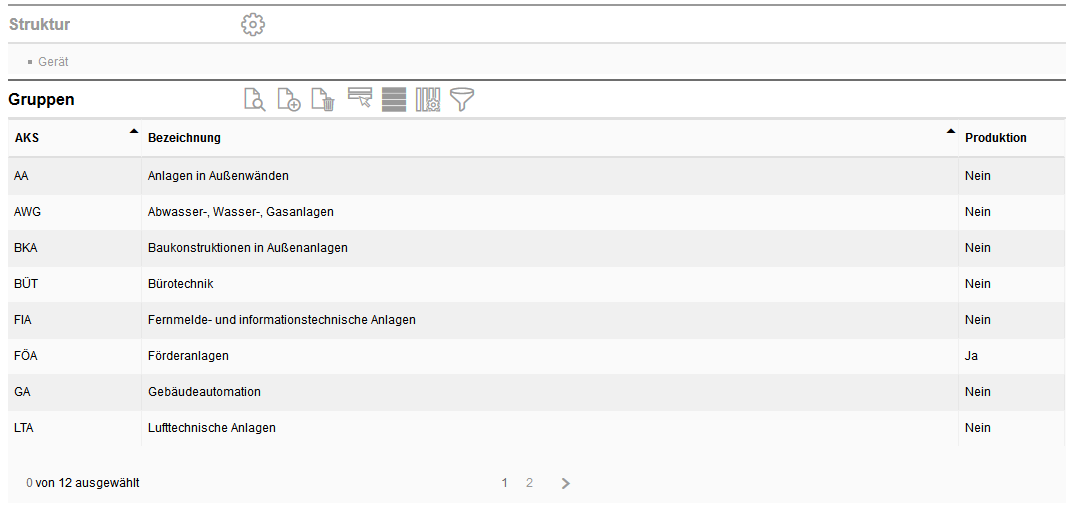The image size is (1069, 509).
Task: Click the 'Ja' Produktion value for Förderanlagen
Action: pos(972,356)
